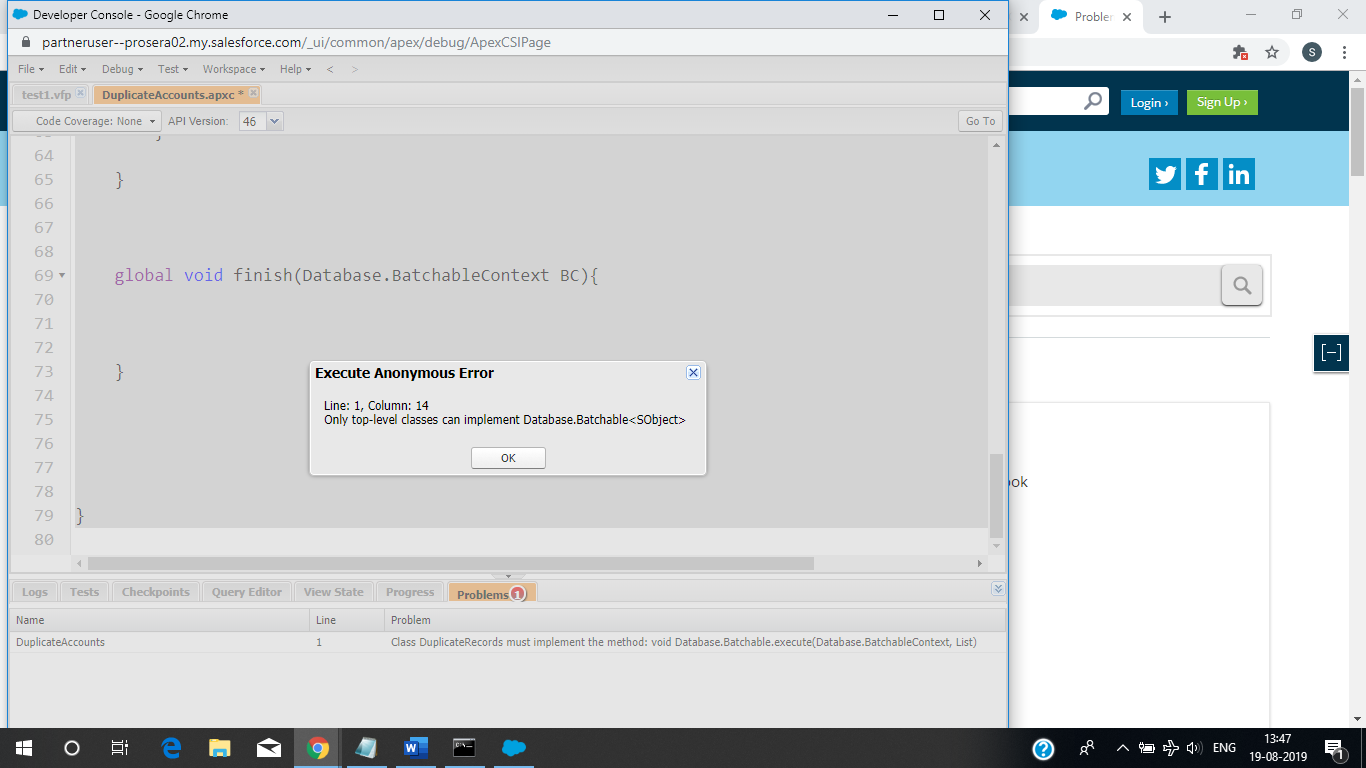Switch to the test1.vfp editor tab
Viewport: 1366px width, 768px height.
point(46,94)
